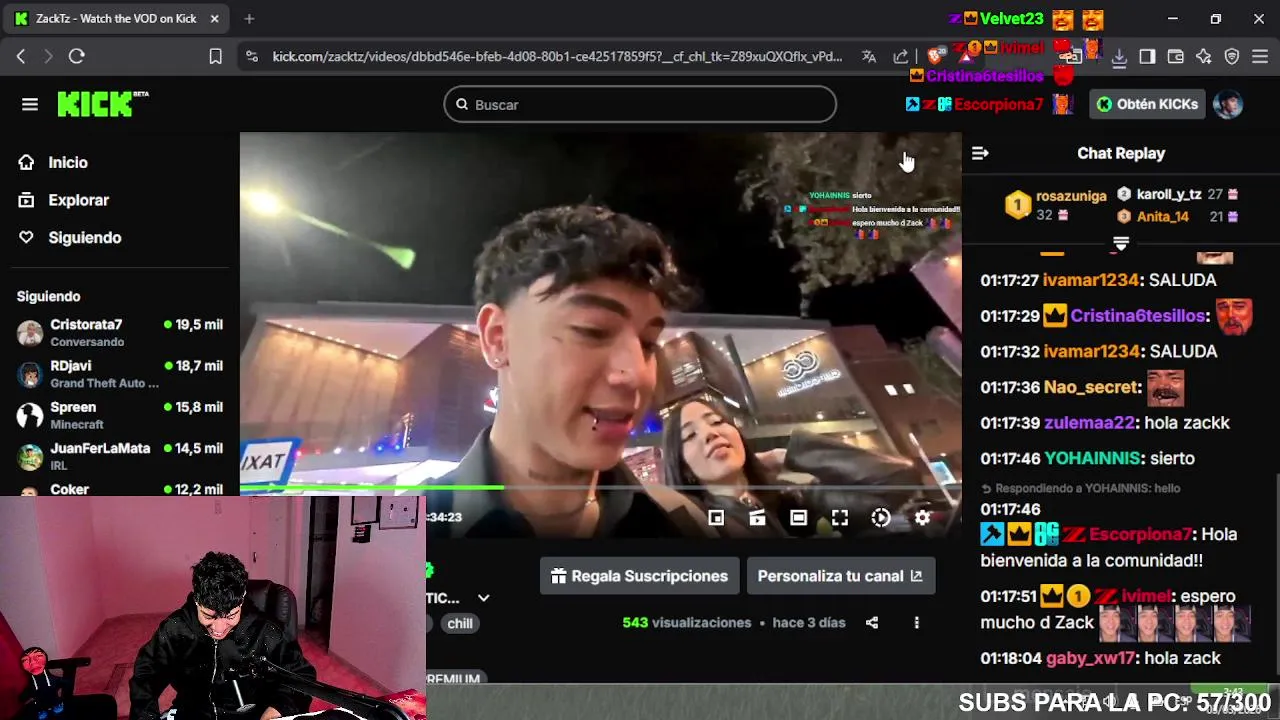View site information icon in address bar

[252, 56]
